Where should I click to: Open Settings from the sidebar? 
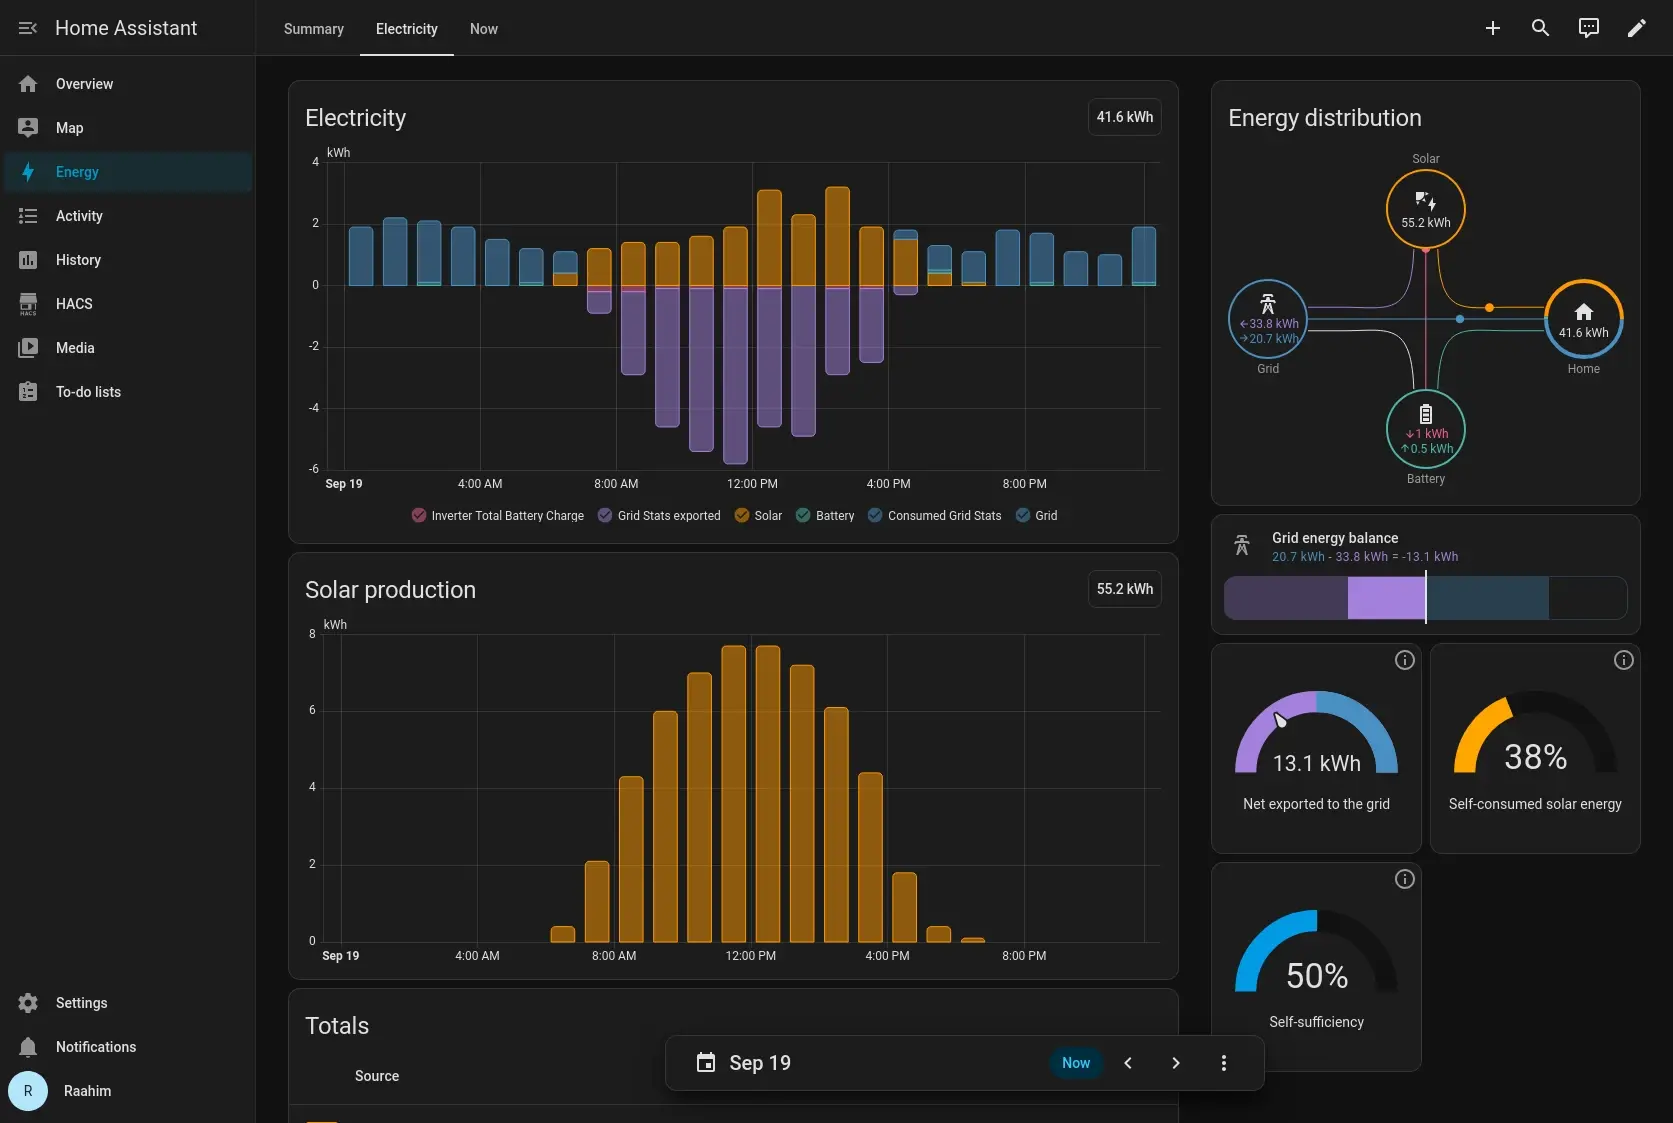pos(128,1003)
